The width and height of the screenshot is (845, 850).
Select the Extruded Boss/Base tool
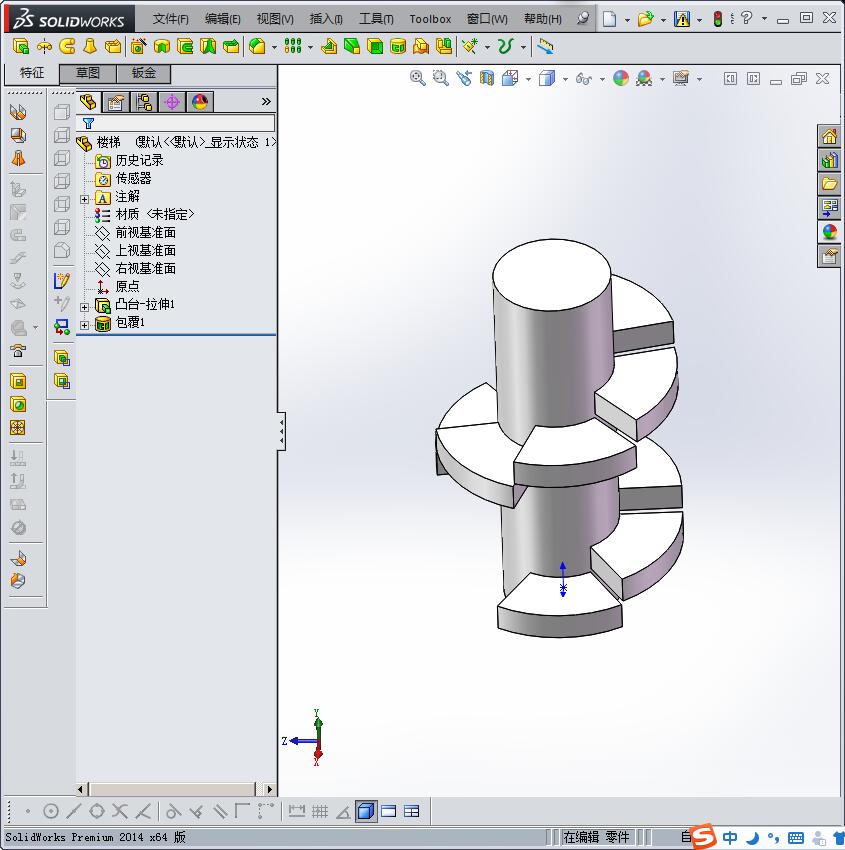(x=21, y=47)
